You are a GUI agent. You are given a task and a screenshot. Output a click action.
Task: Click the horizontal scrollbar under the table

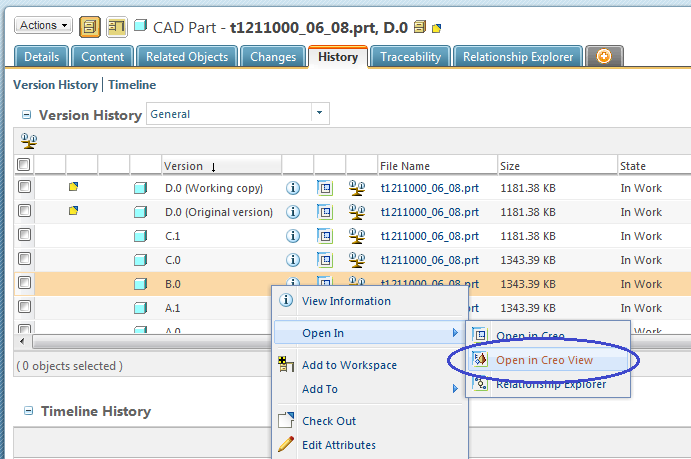(150, 341)
